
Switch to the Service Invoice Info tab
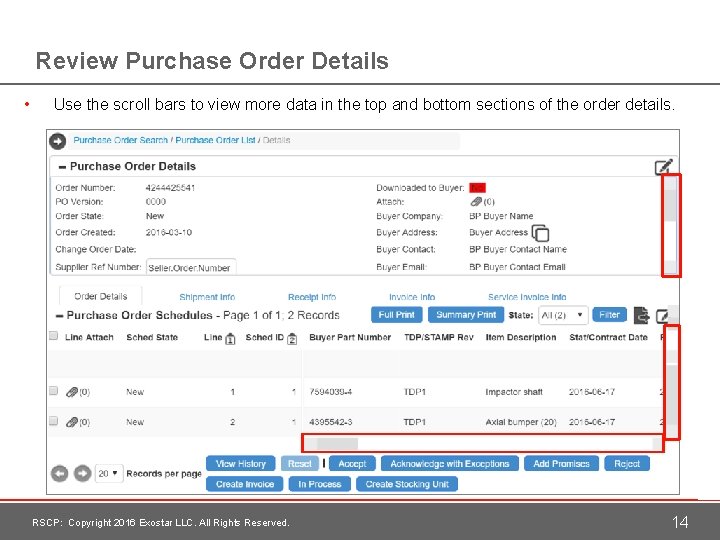527,297
